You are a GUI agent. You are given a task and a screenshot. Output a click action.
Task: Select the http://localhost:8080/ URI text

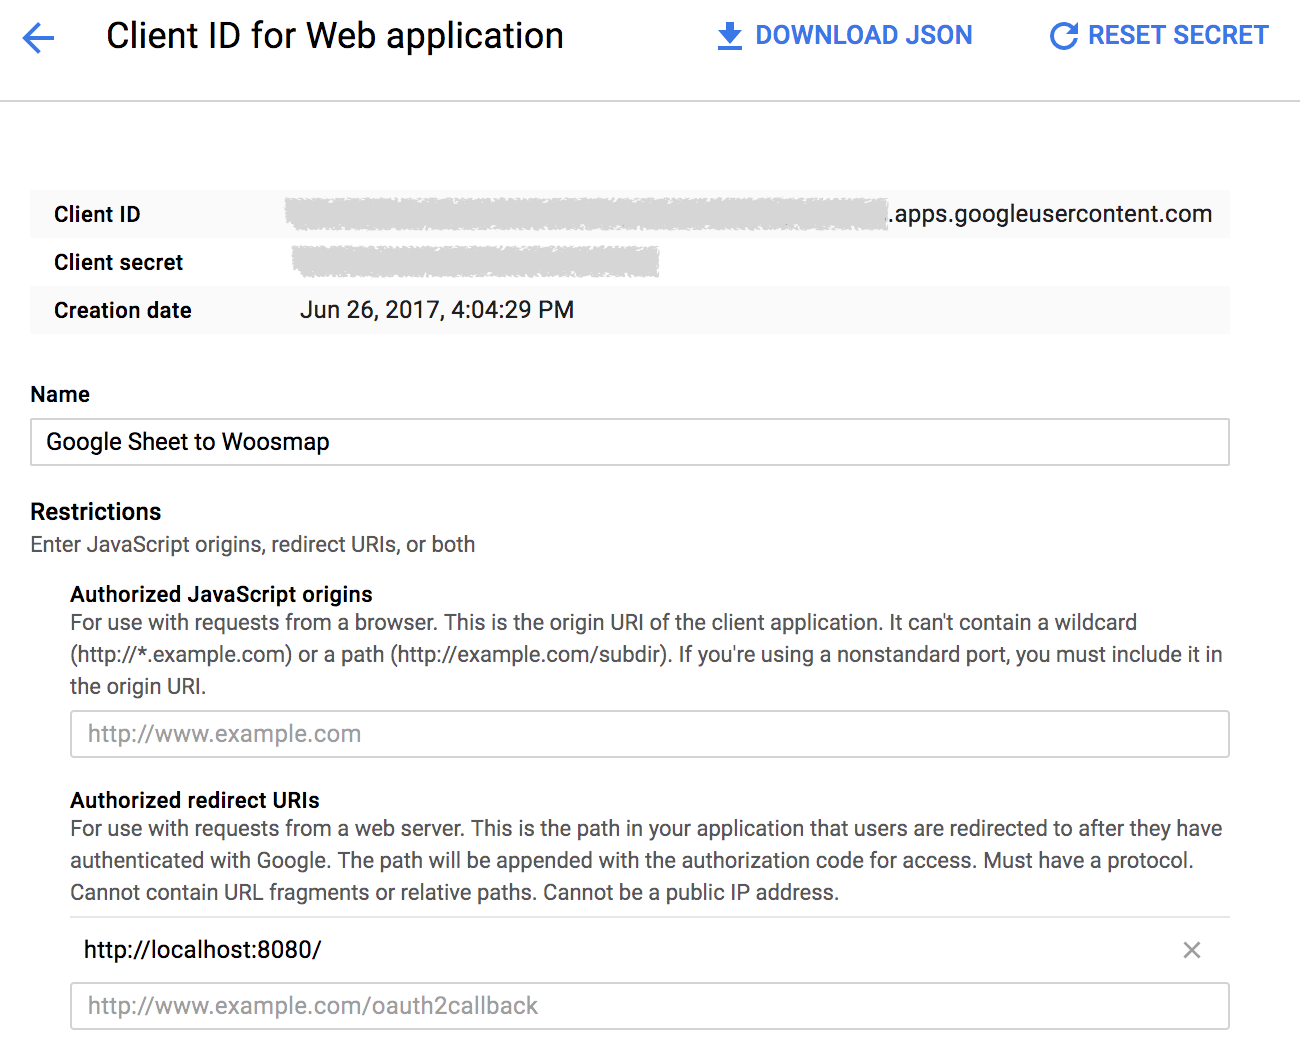coord(202,950)
